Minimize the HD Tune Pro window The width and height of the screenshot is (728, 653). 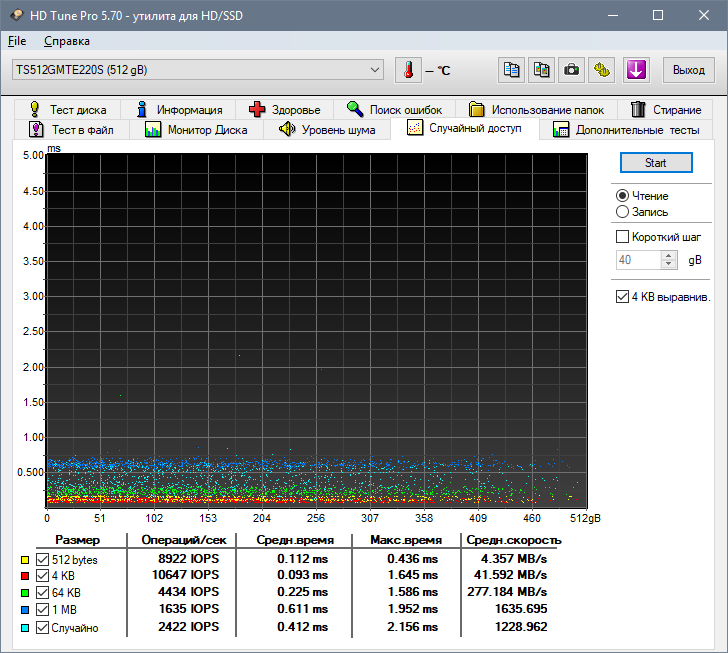click(x=613, y=15)
